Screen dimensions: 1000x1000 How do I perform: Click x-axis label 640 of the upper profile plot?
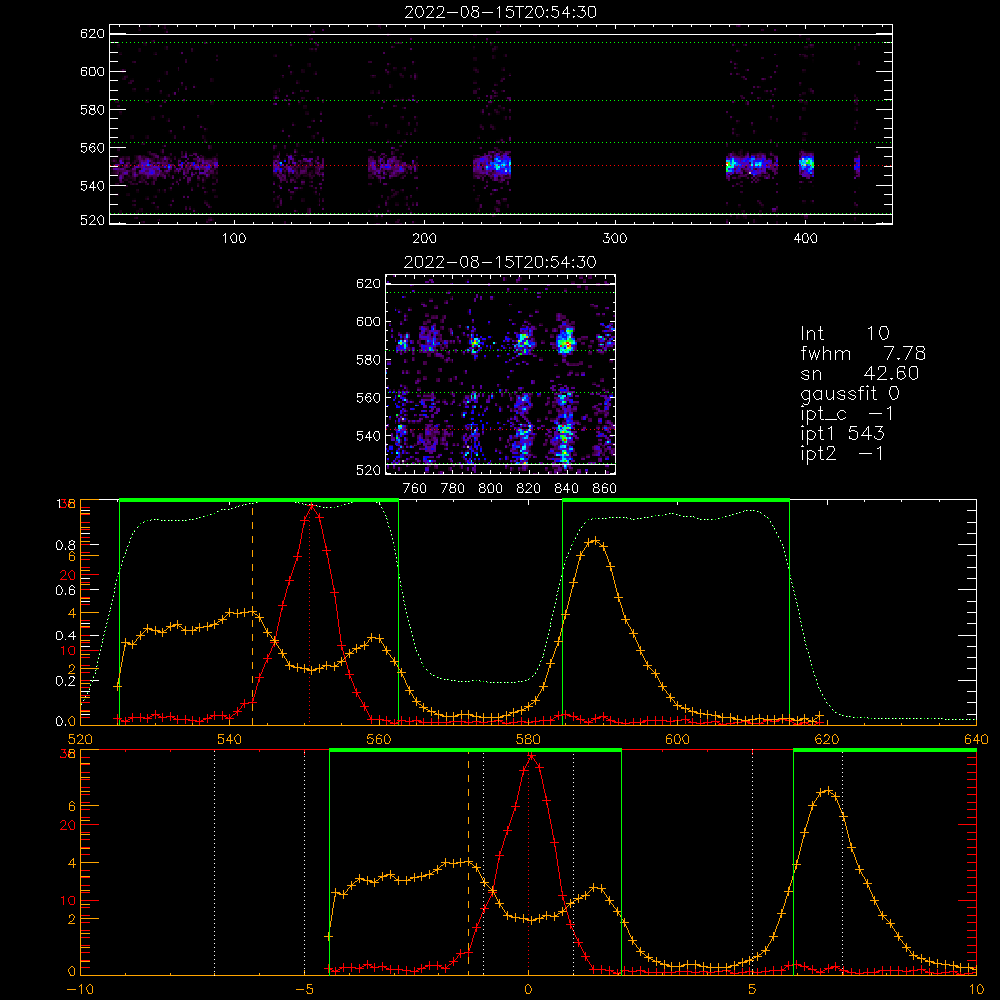(976, 739)
